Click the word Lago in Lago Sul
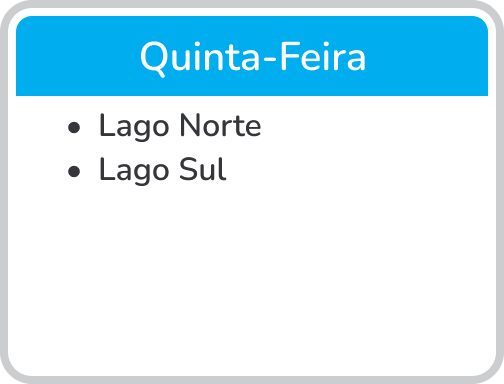Screen dimensions: 504x384 134,170
